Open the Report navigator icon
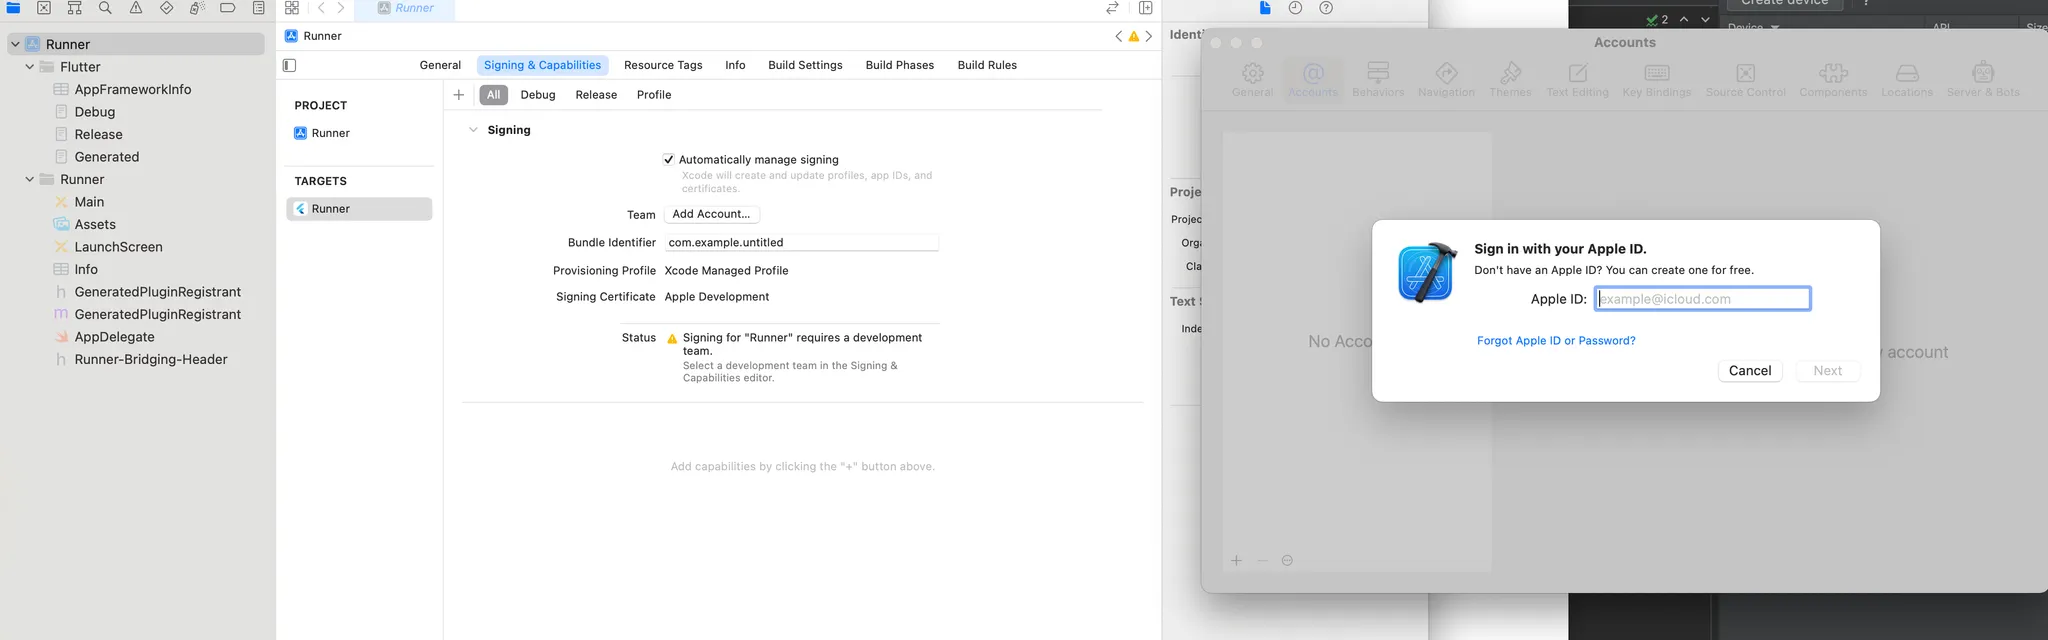 pos(259,8)
